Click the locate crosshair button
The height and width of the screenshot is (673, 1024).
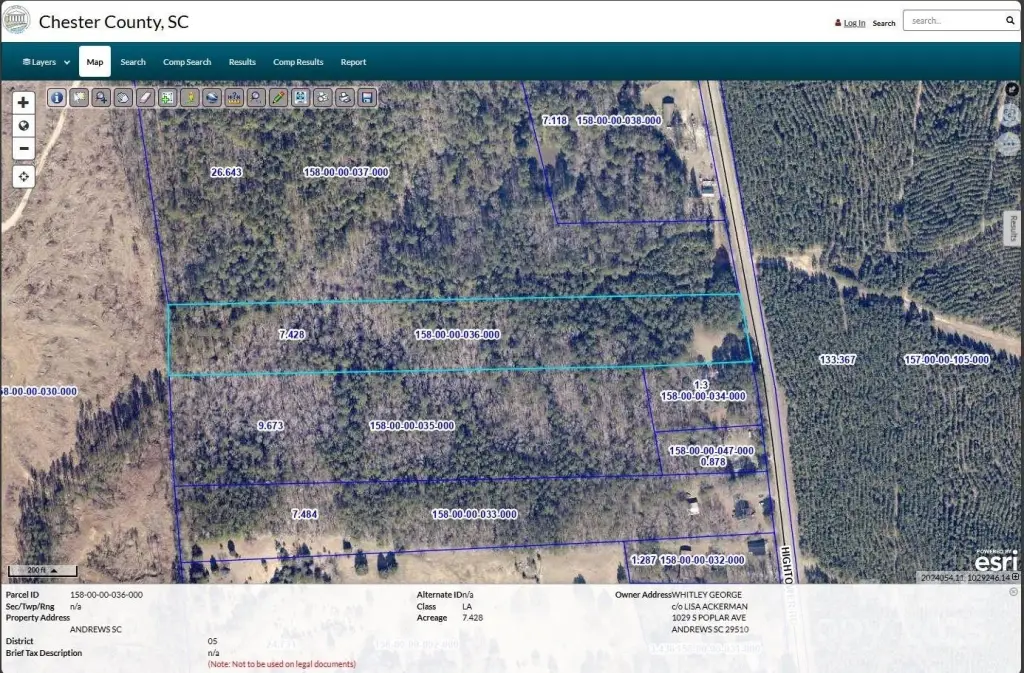click(23, 176)
